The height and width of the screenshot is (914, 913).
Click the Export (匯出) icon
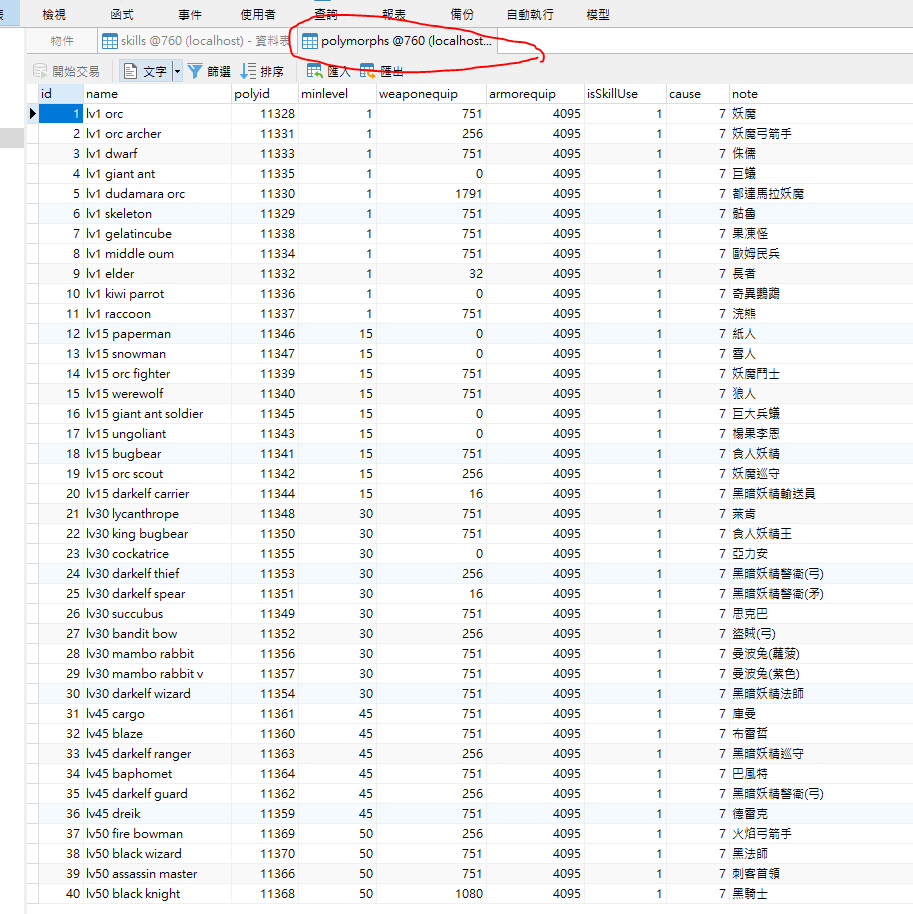click(367, 71)
